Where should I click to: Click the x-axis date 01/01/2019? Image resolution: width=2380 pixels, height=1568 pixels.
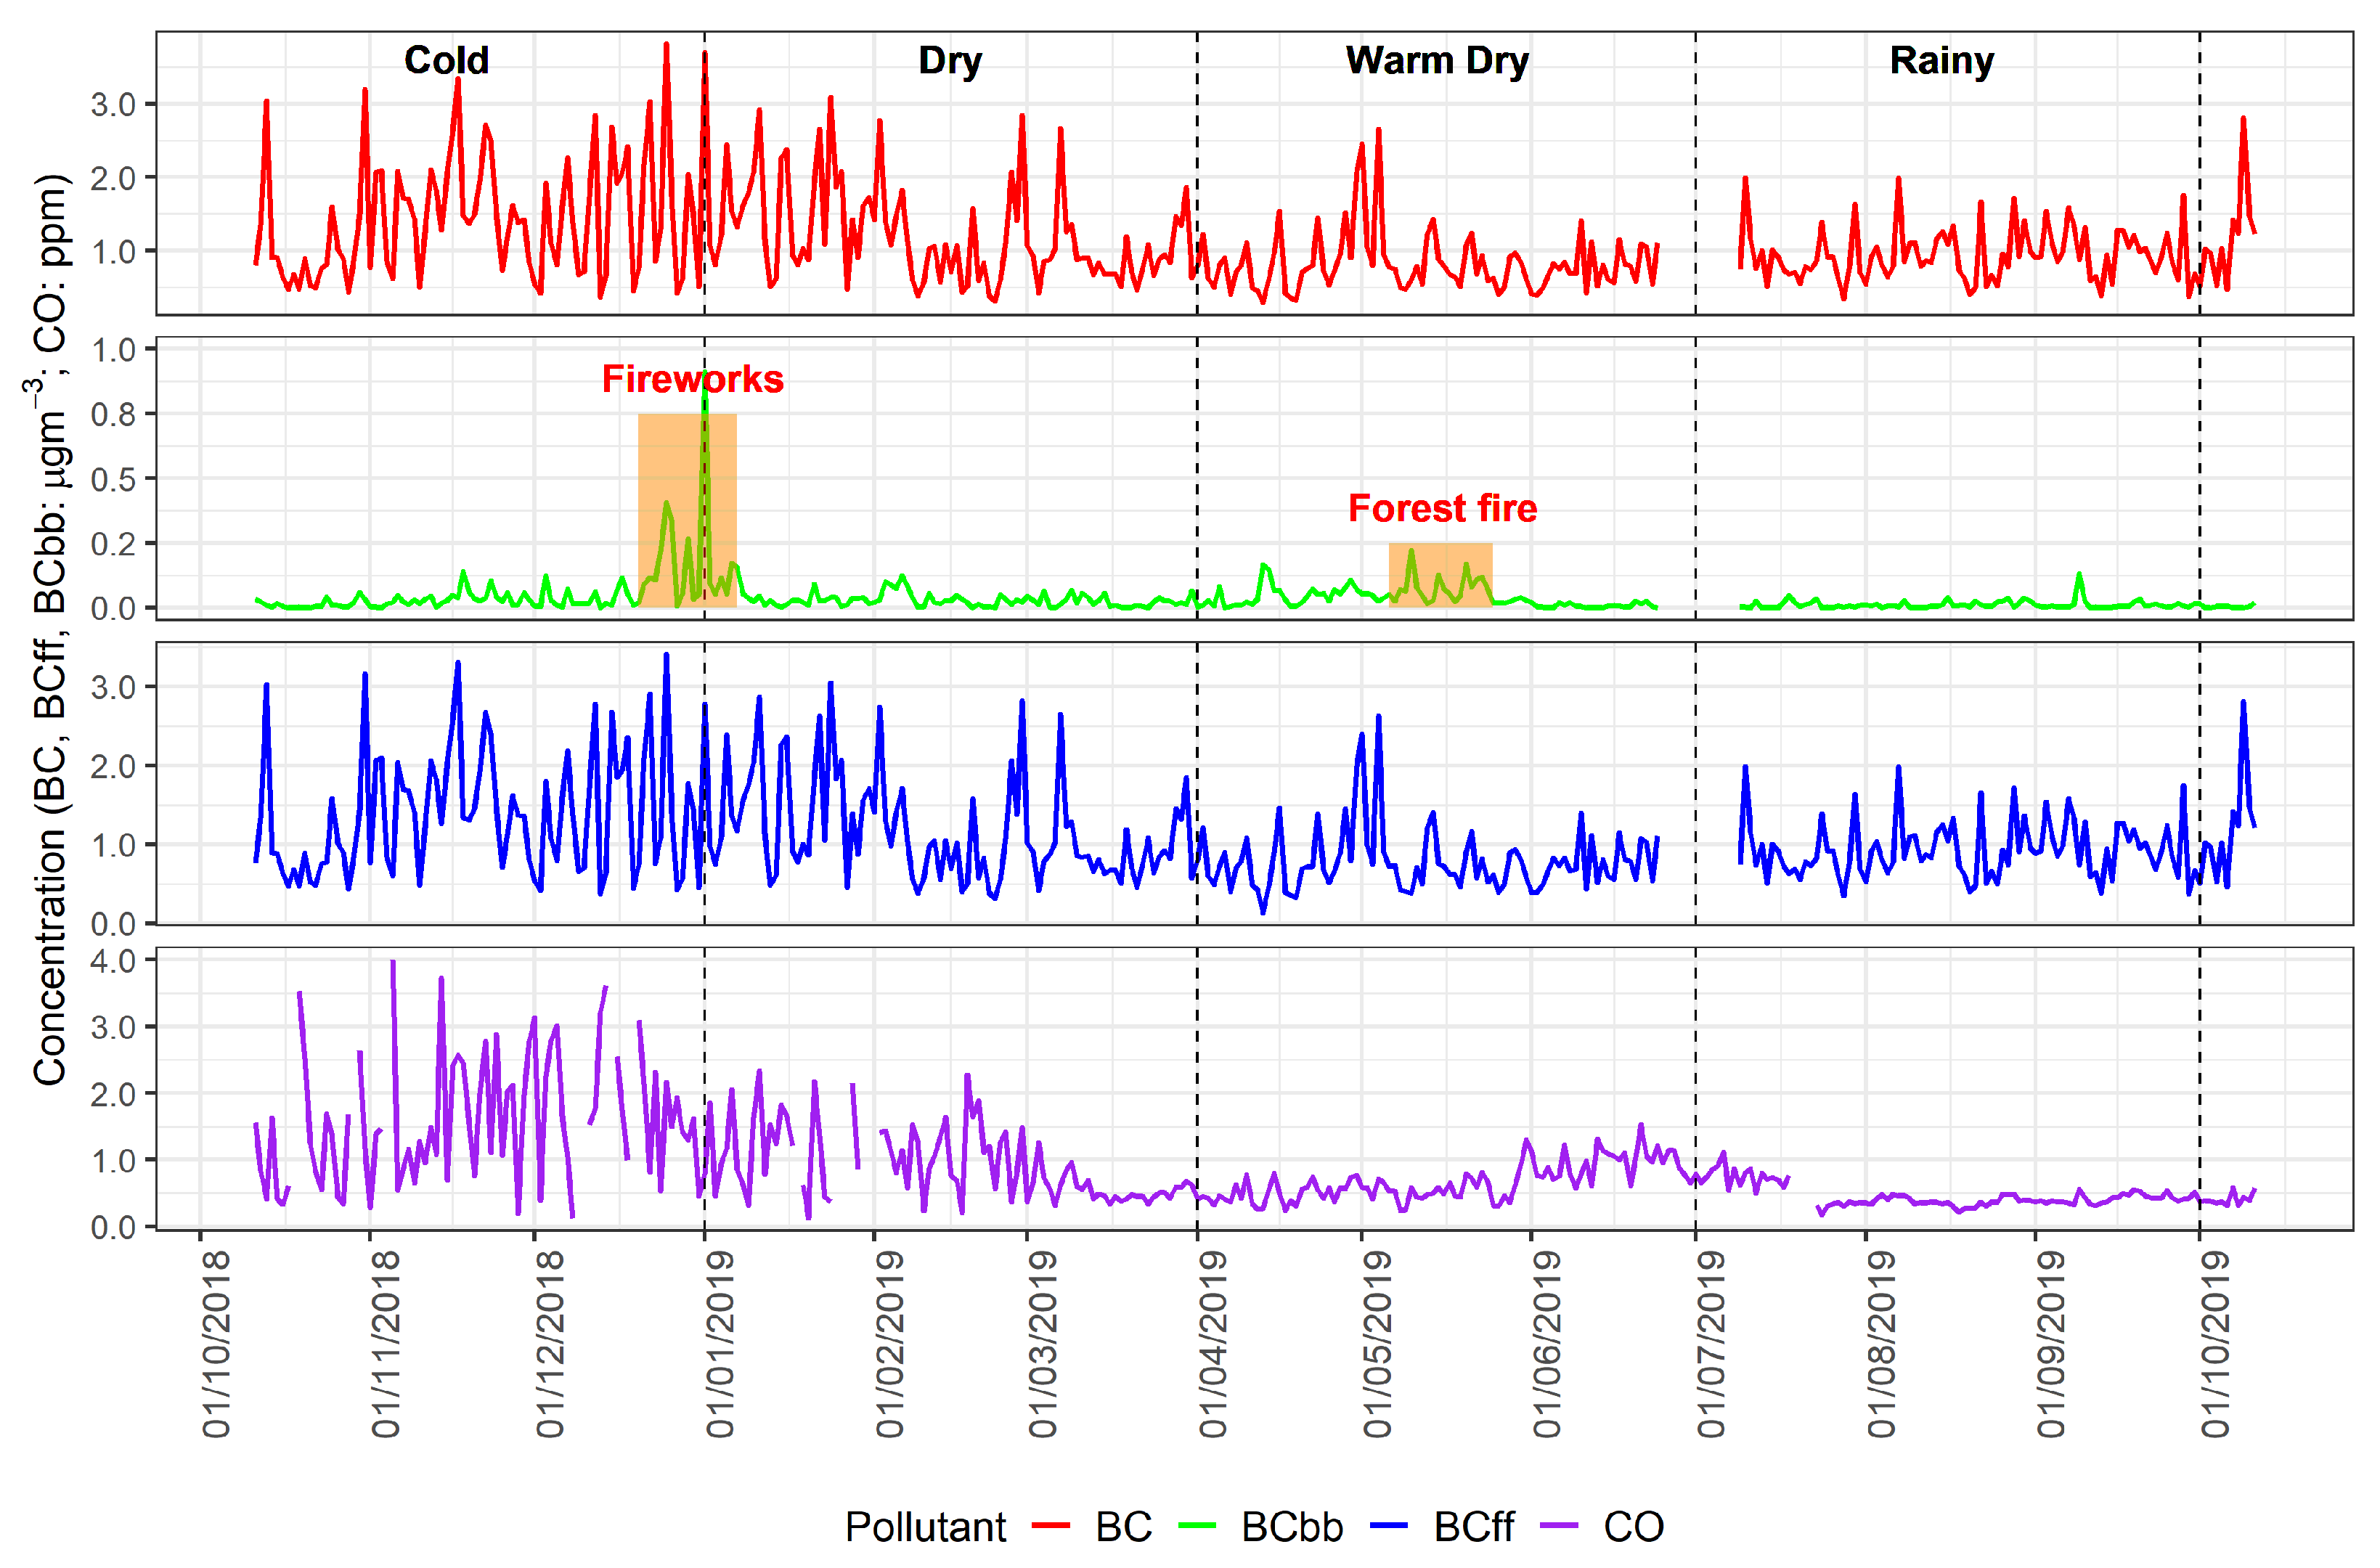(720, 1344)
